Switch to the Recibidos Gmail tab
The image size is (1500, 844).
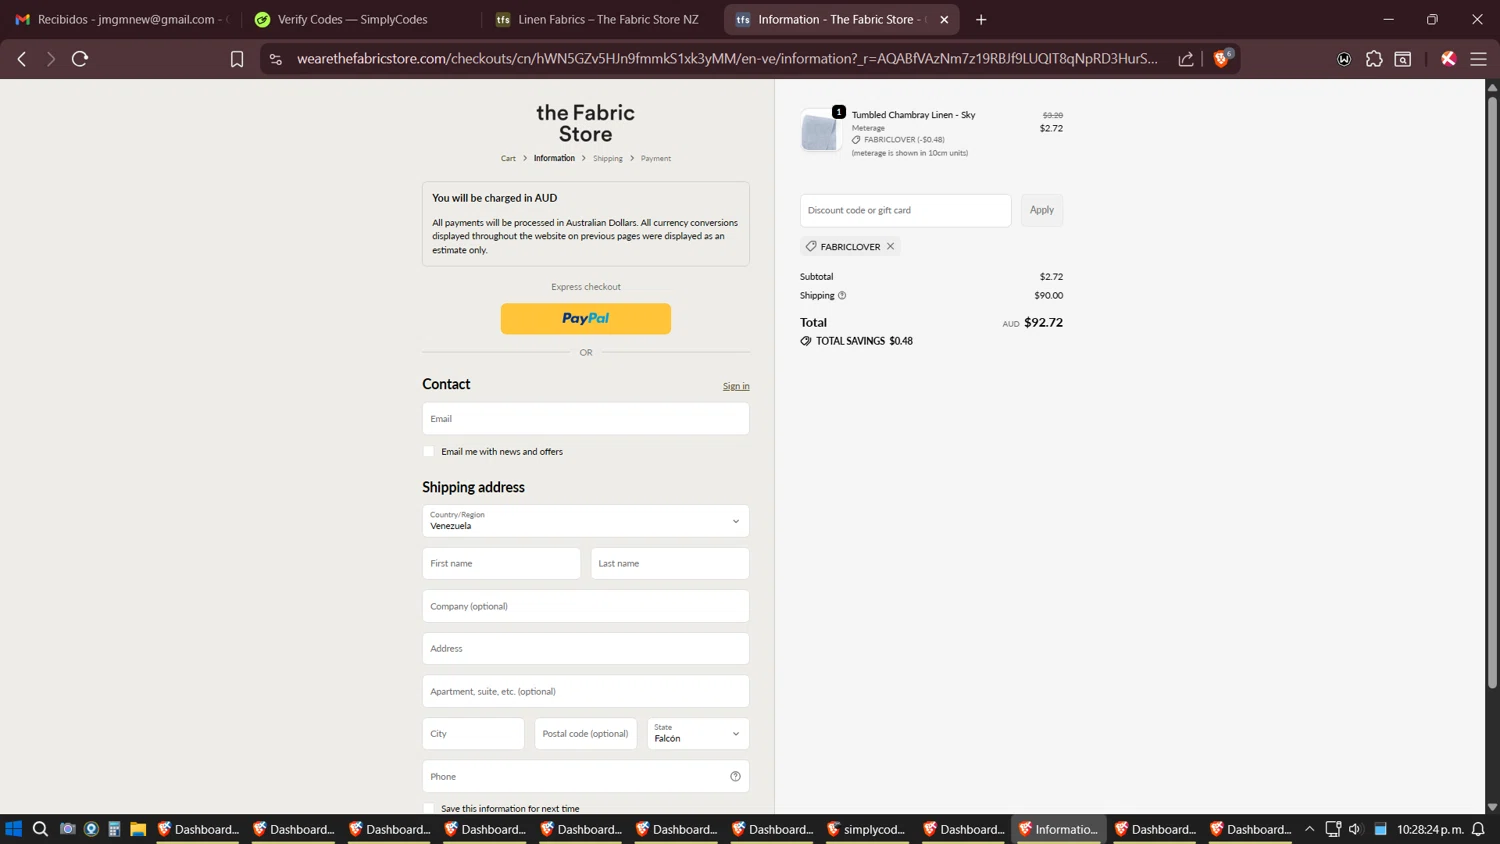pyautogui.click(x=120, y=19)
